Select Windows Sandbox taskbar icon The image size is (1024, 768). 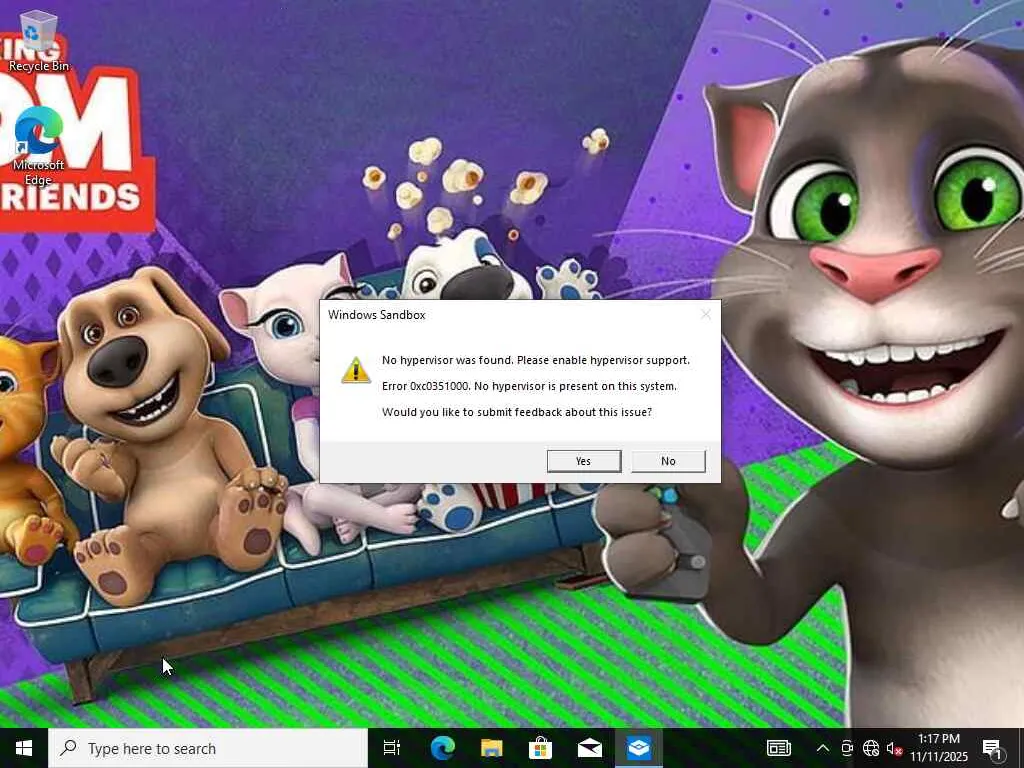click(x=639, y=748)
